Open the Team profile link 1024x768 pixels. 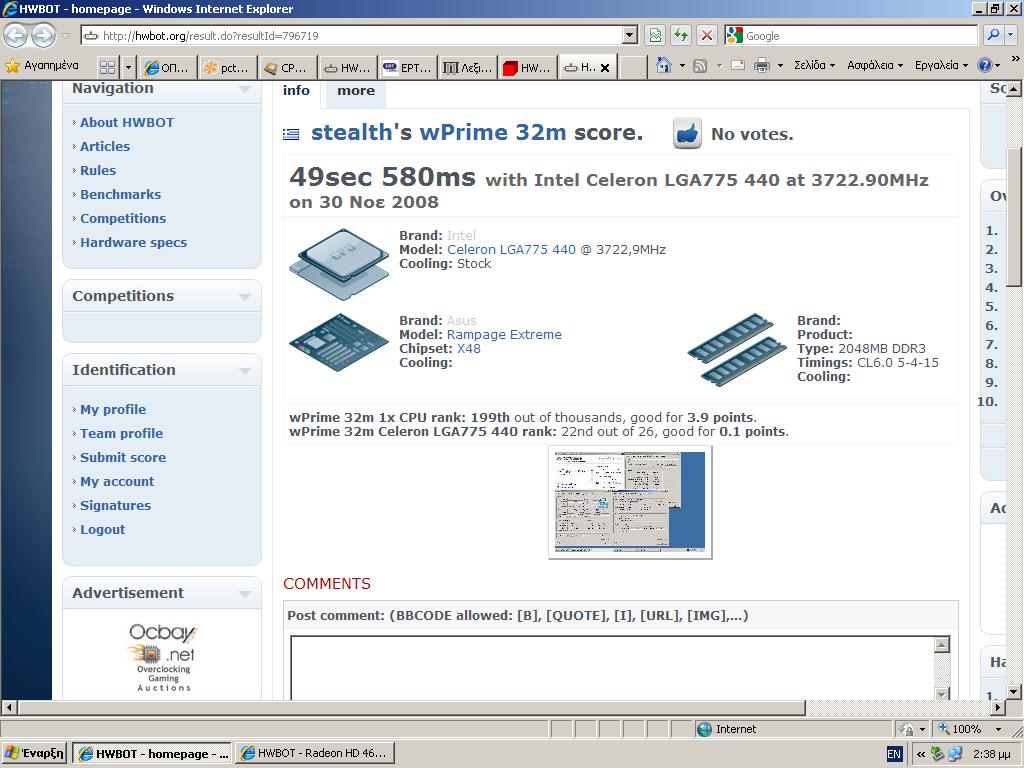click(121, 433)
